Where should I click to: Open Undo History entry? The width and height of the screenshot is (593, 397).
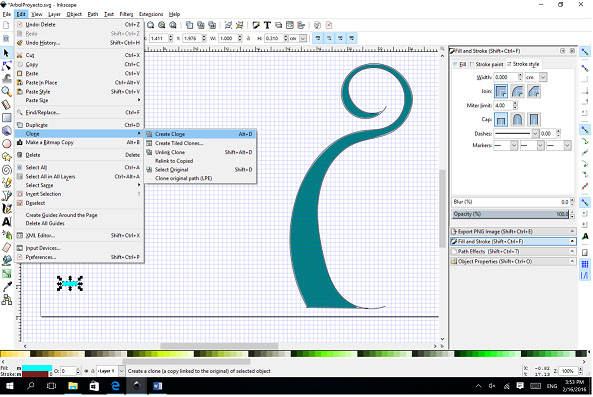79,43
